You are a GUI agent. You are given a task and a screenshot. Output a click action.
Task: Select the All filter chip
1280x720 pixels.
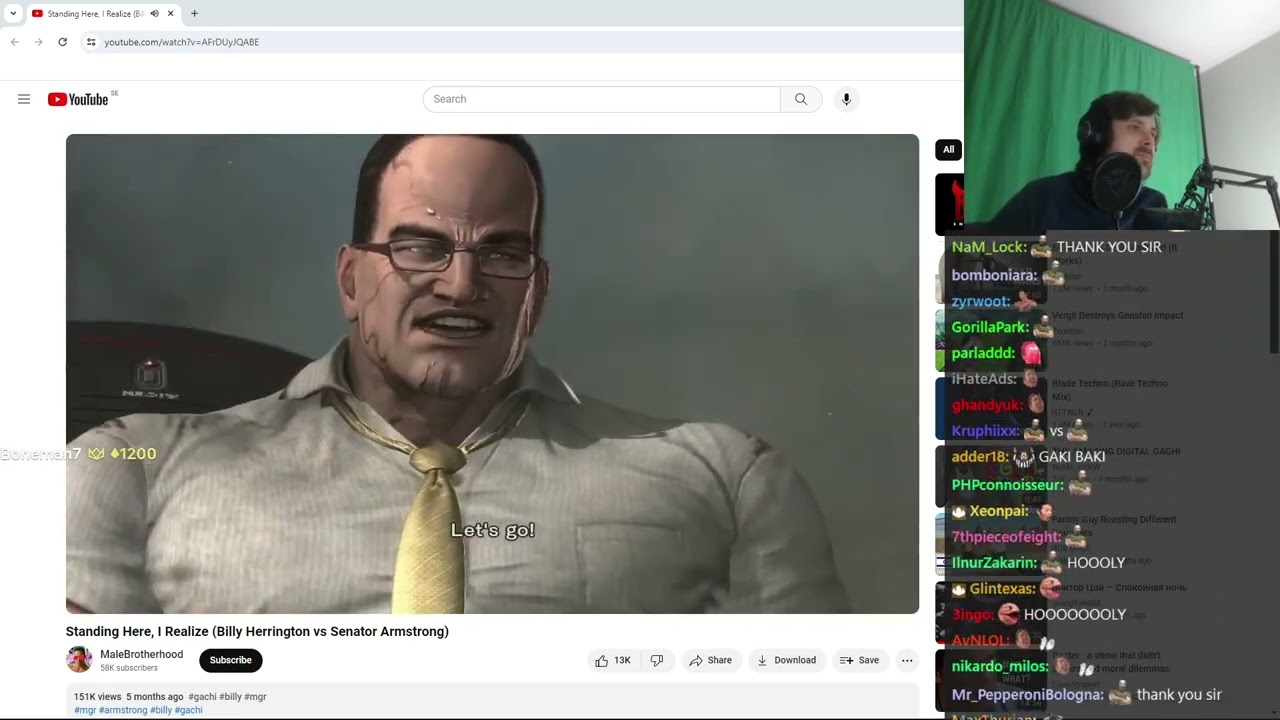point(948,150)
